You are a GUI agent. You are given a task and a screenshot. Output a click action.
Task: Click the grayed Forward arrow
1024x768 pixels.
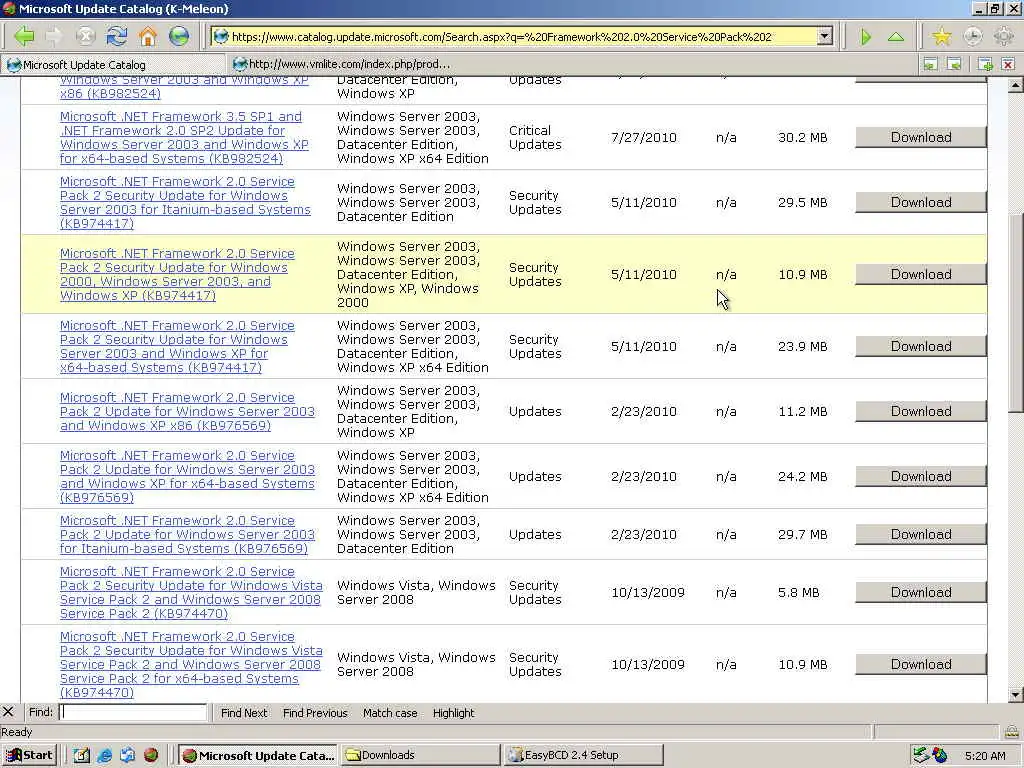(54, 36)
